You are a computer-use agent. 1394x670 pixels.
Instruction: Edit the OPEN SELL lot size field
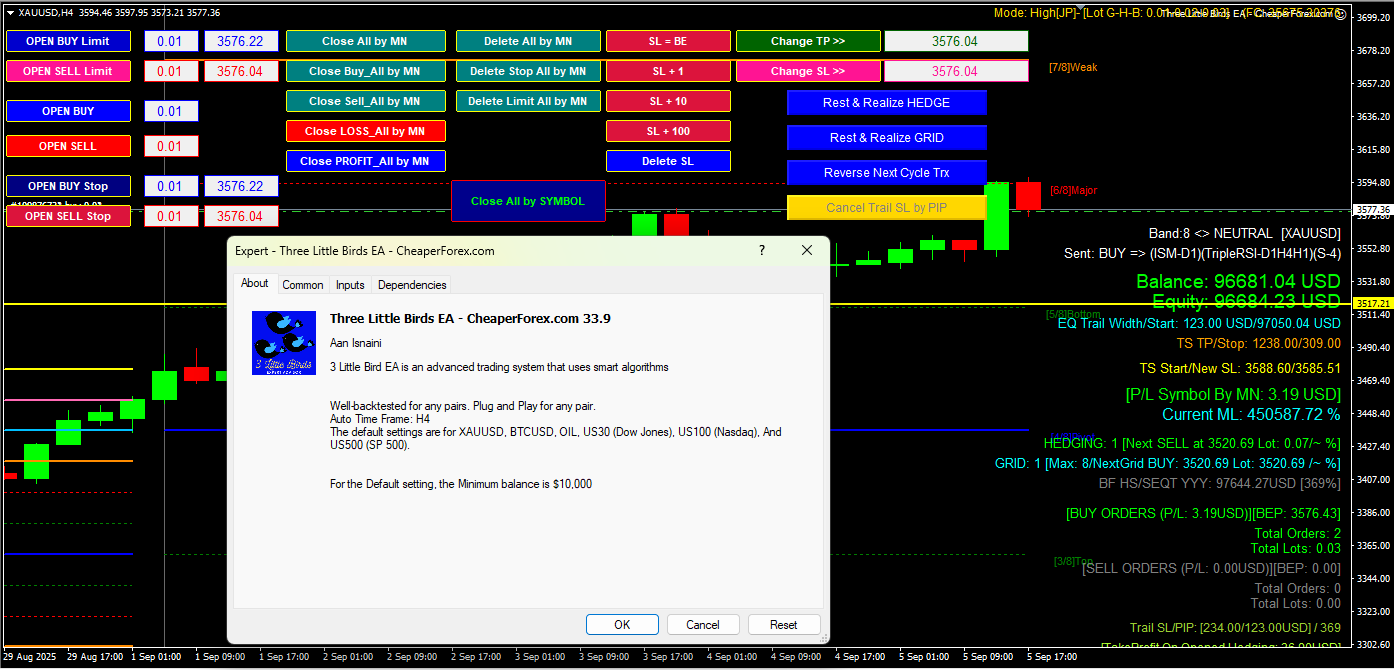click(171, 146)
